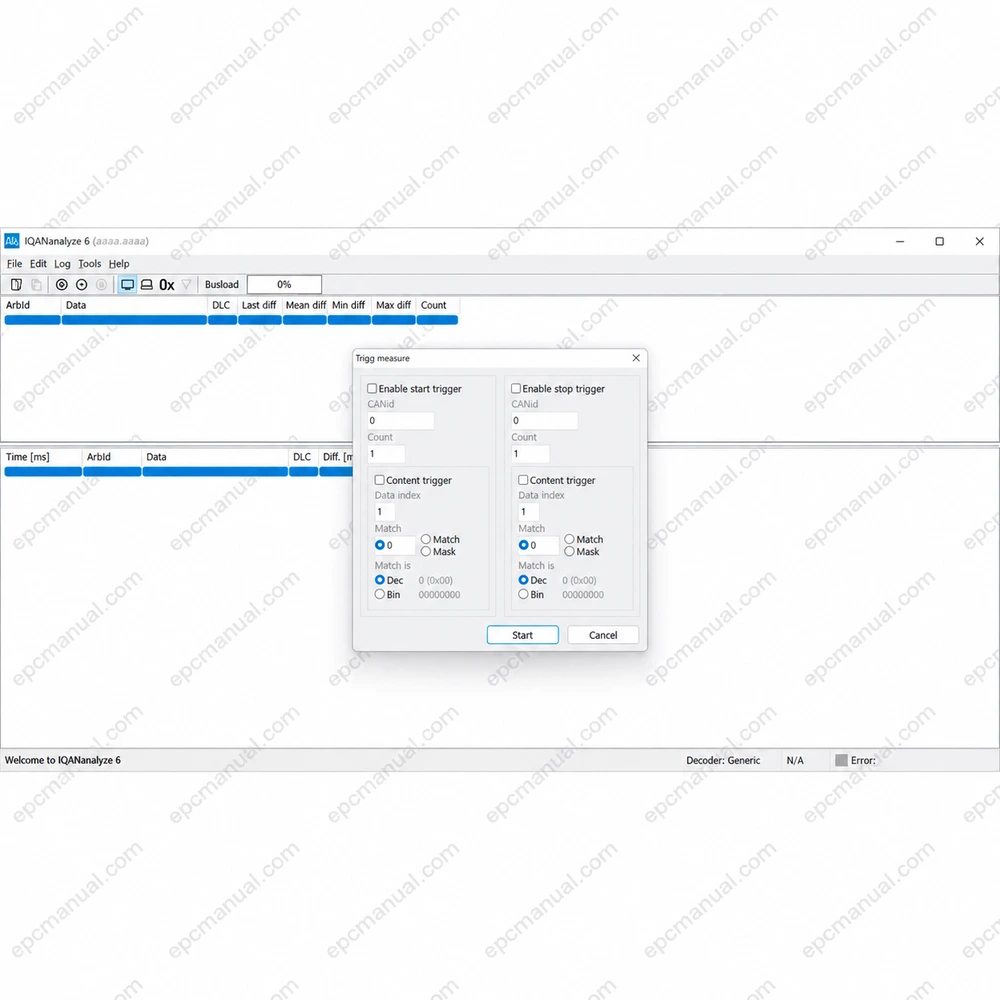Screen dimensions: 1000x1000
Task: Select the Match radio in stop trigger
Action: pos(570,540)
